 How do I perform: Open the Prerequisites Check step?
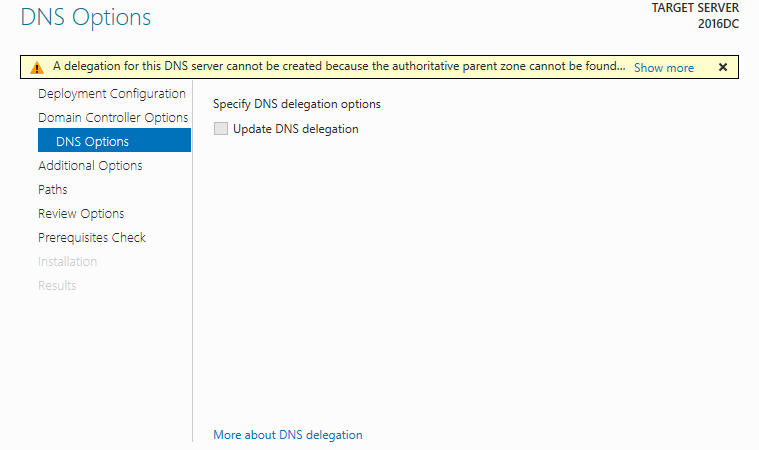pyautogui.click(x=92, y=238)
